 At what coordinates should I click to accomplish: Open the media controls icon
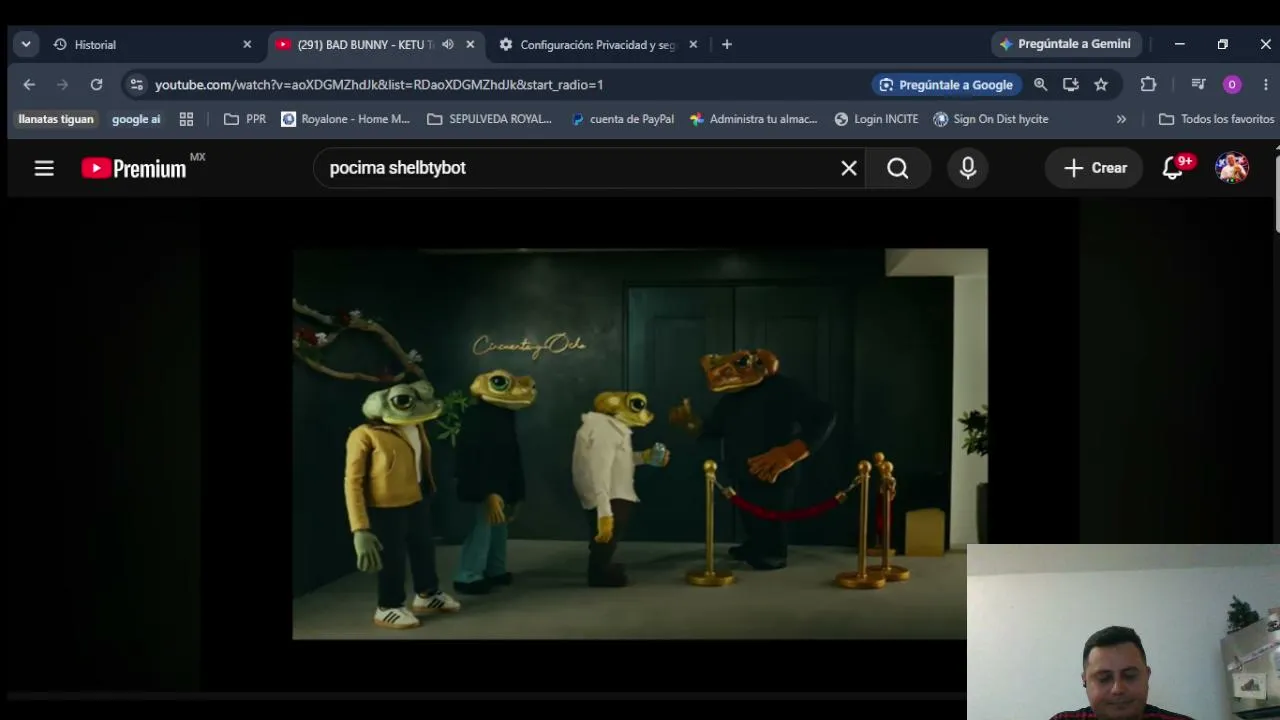click(x=1198, y=85)
